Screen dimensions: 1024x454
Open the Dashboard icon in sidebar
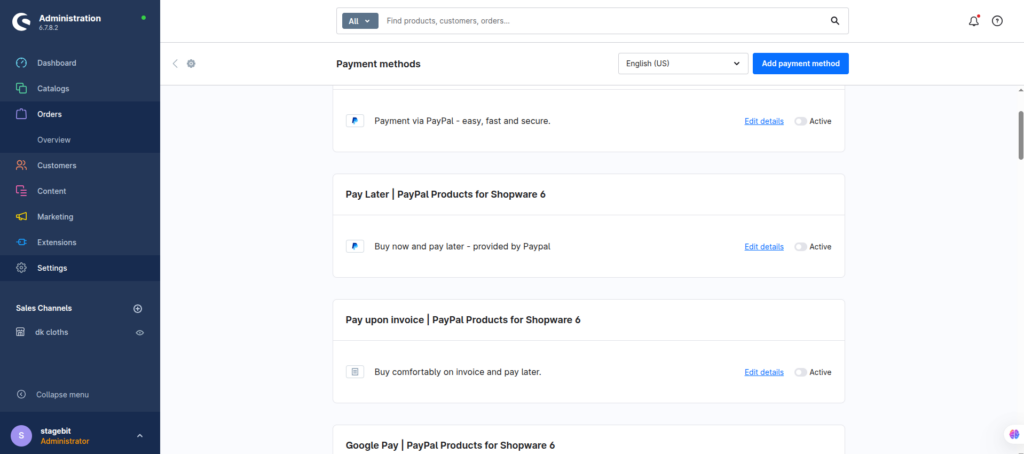coord(22,63)
